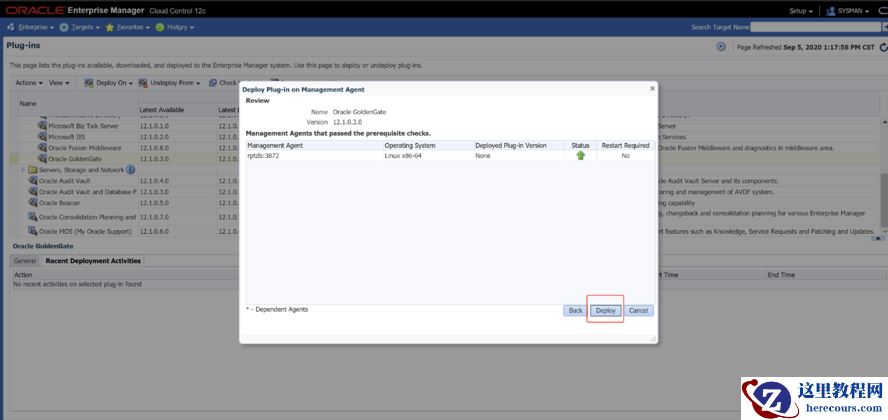
Task: Close the Deploy Plug-in dialog with X
Action: pyautogui.click(x=652, y=88)
